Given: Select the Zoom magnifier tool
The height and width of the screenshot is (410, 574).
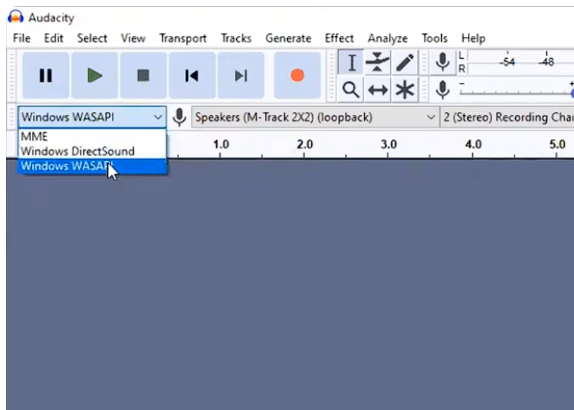Looking at the screenshot, I should (351, 90).
